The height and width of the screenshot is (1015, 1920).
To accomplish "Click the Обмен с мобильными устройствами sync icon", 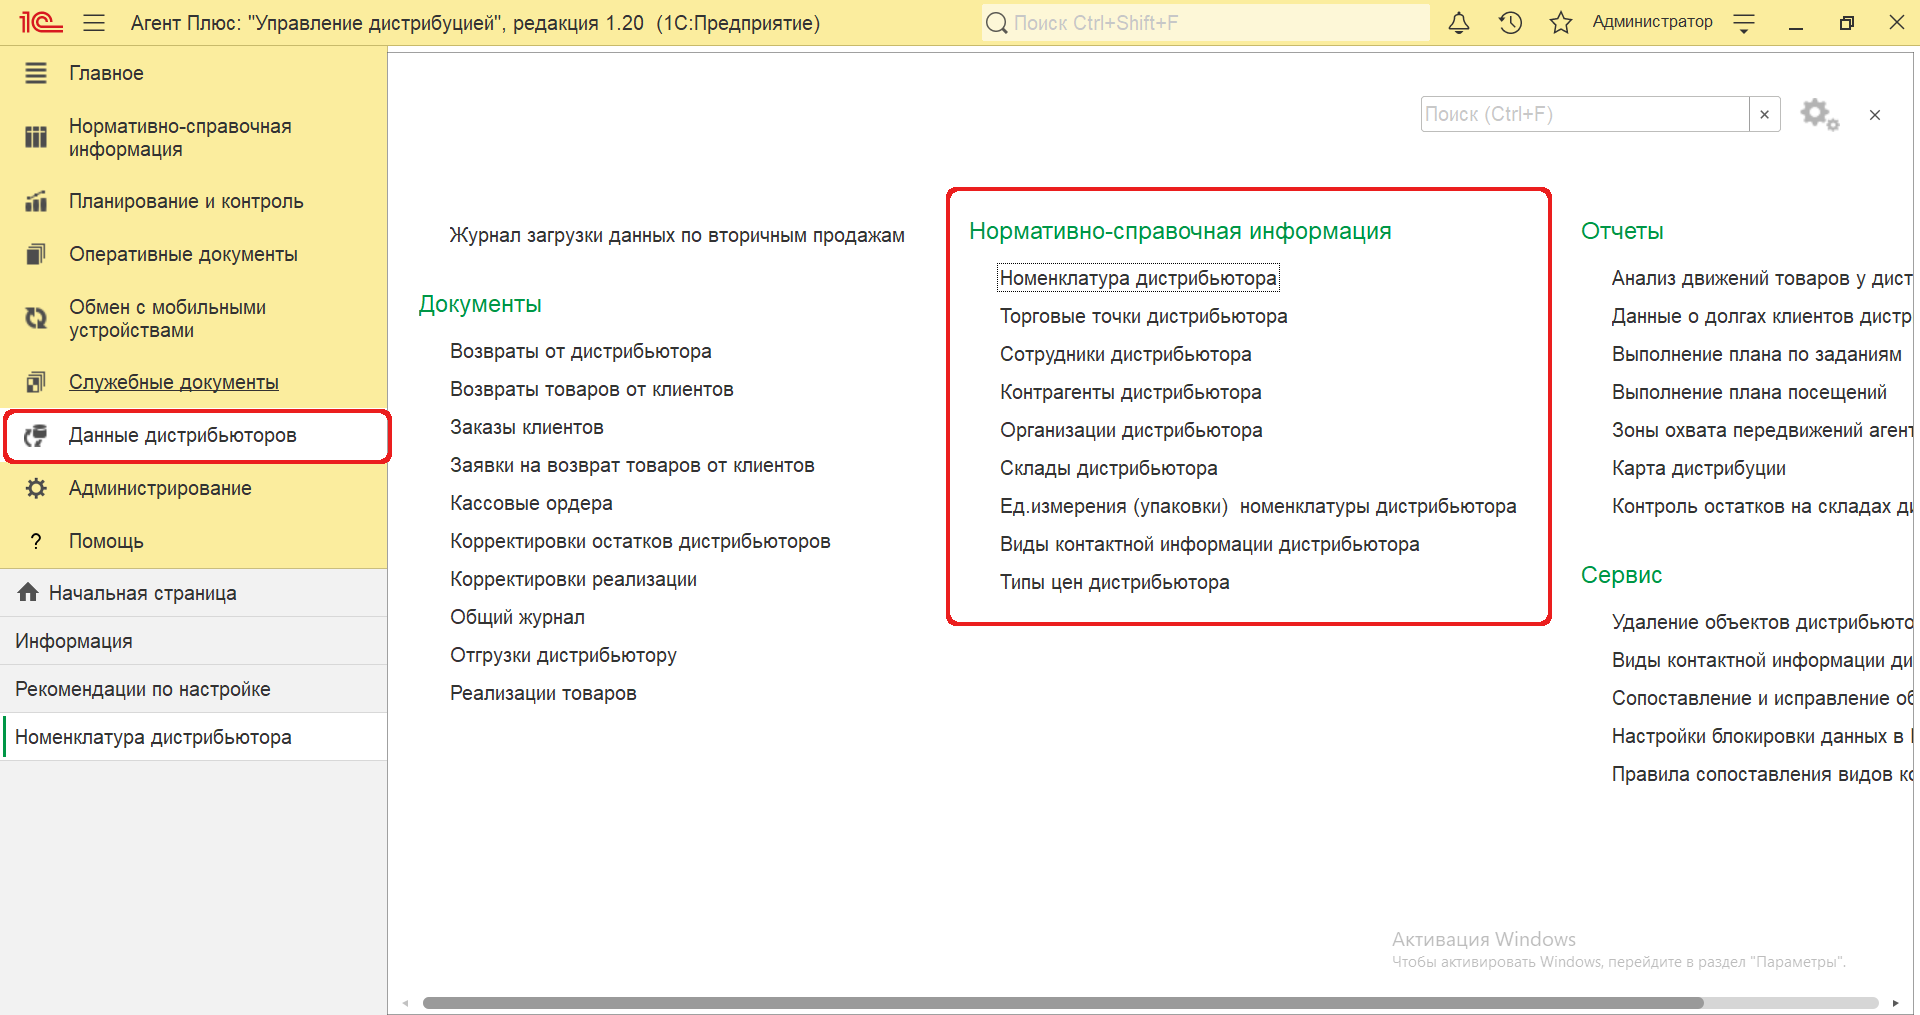I will 36,318.
